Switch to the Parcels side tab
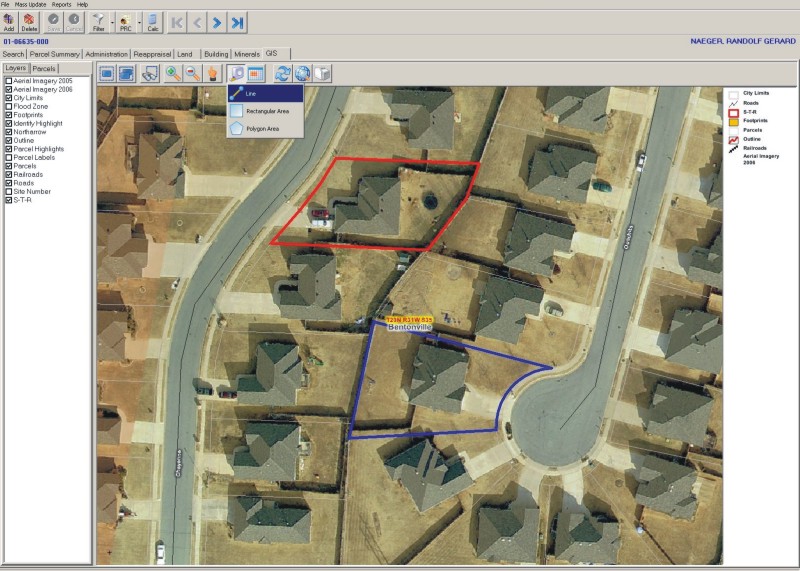The width and height of the screenshot is (800, 571). [x=44, y=68]
